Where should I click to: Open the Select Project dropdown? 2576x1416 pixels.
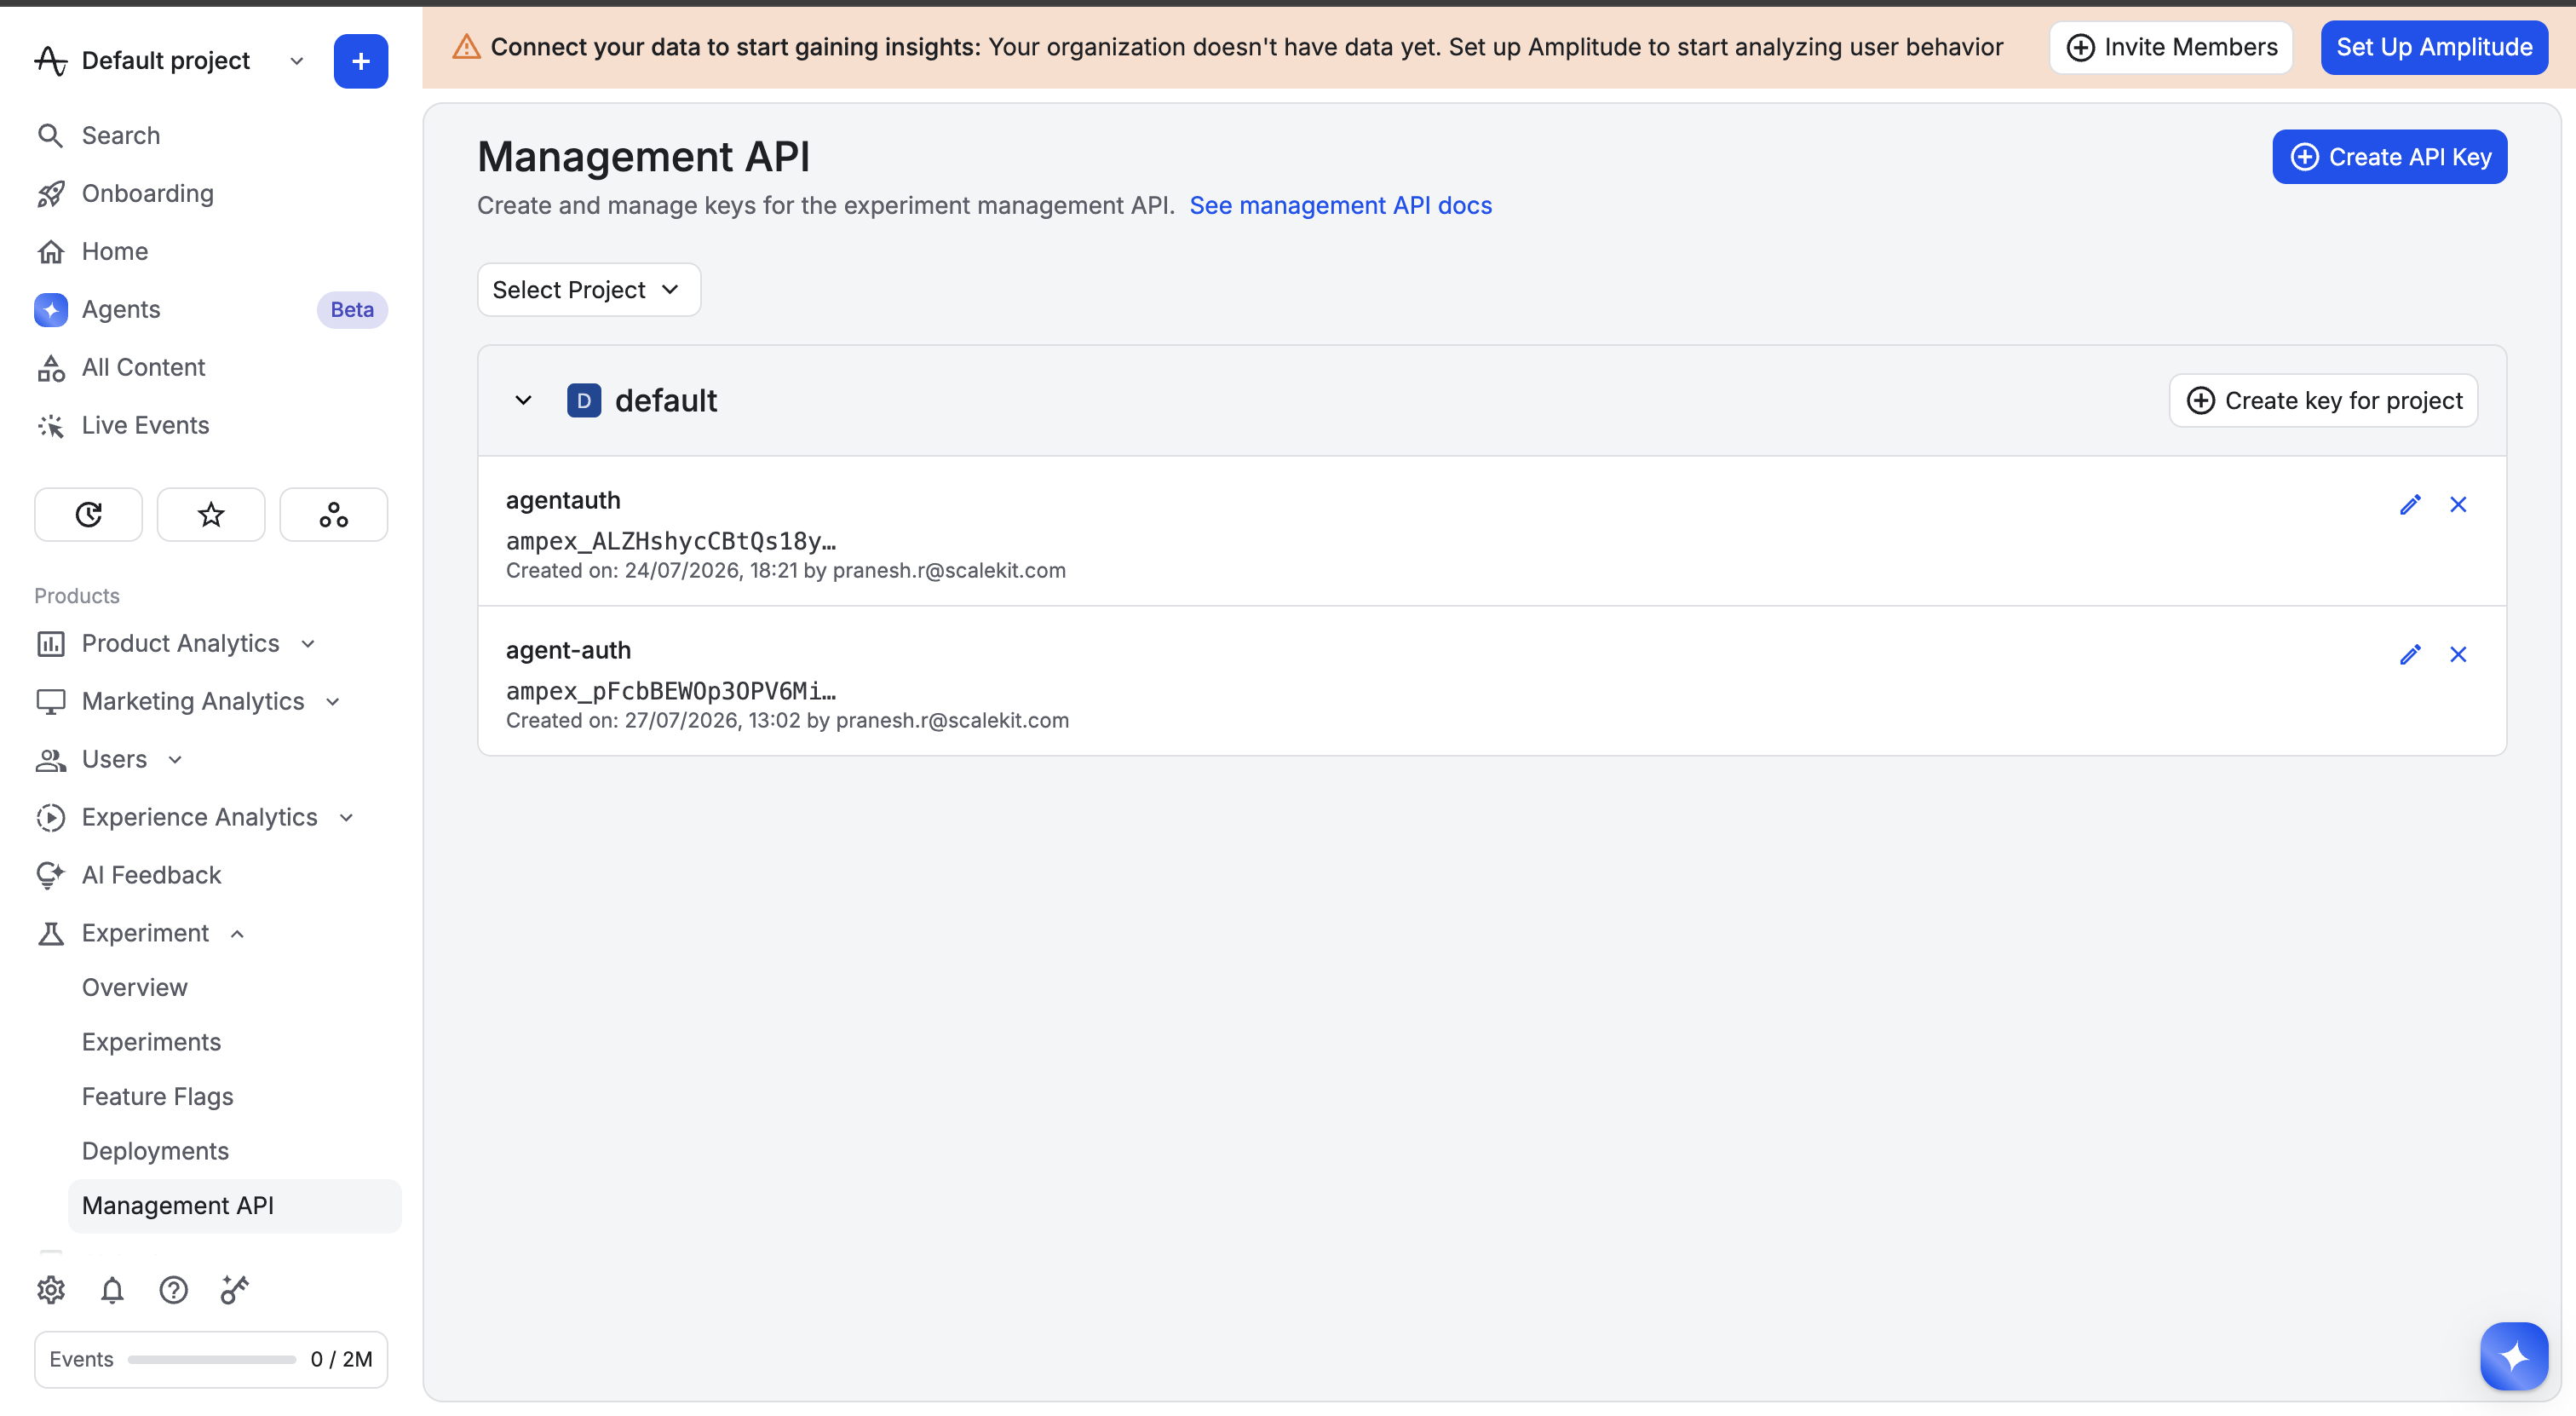[589, 290]
